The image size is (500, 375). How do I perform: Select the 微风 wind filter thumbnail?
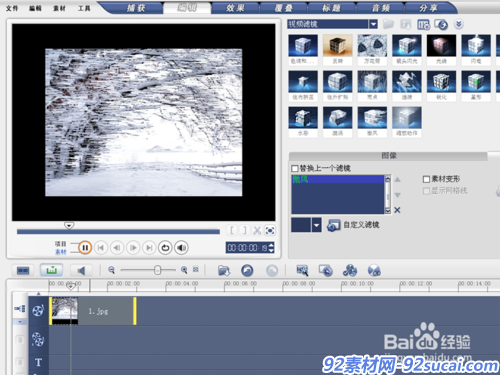click(x=372, y=122)
